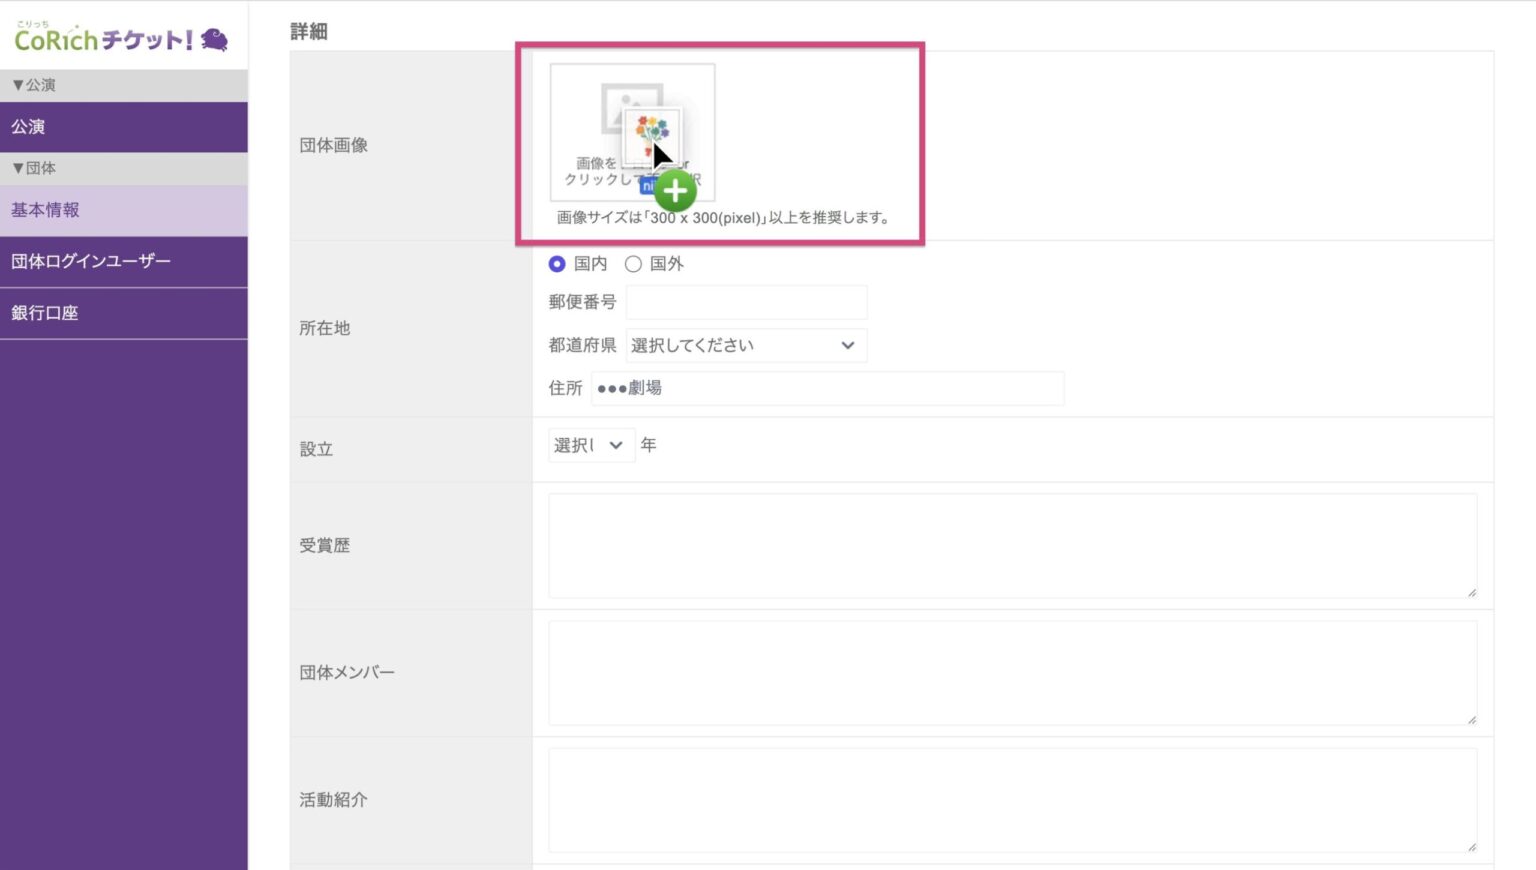Open the 銀行口座 page
1536x870 pixels.
point(46,312)
